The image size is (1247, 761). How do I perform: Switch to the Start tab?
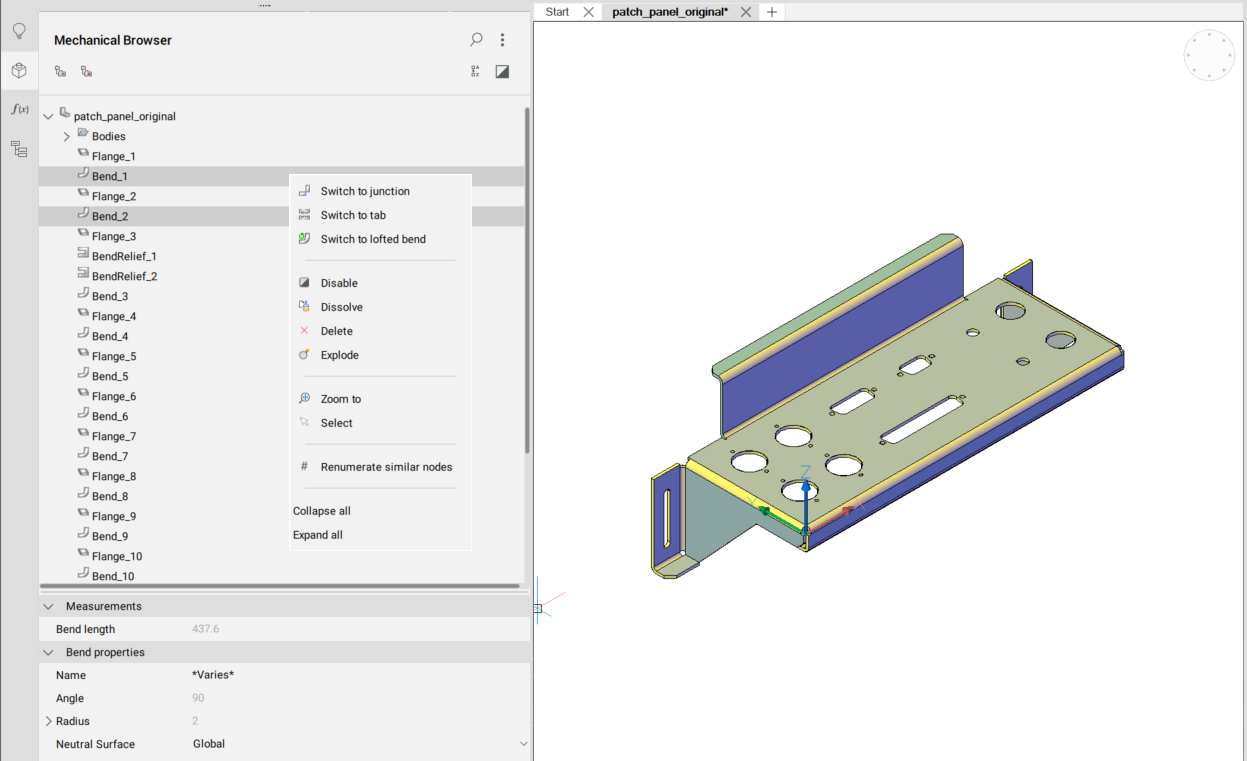(557, 12)
